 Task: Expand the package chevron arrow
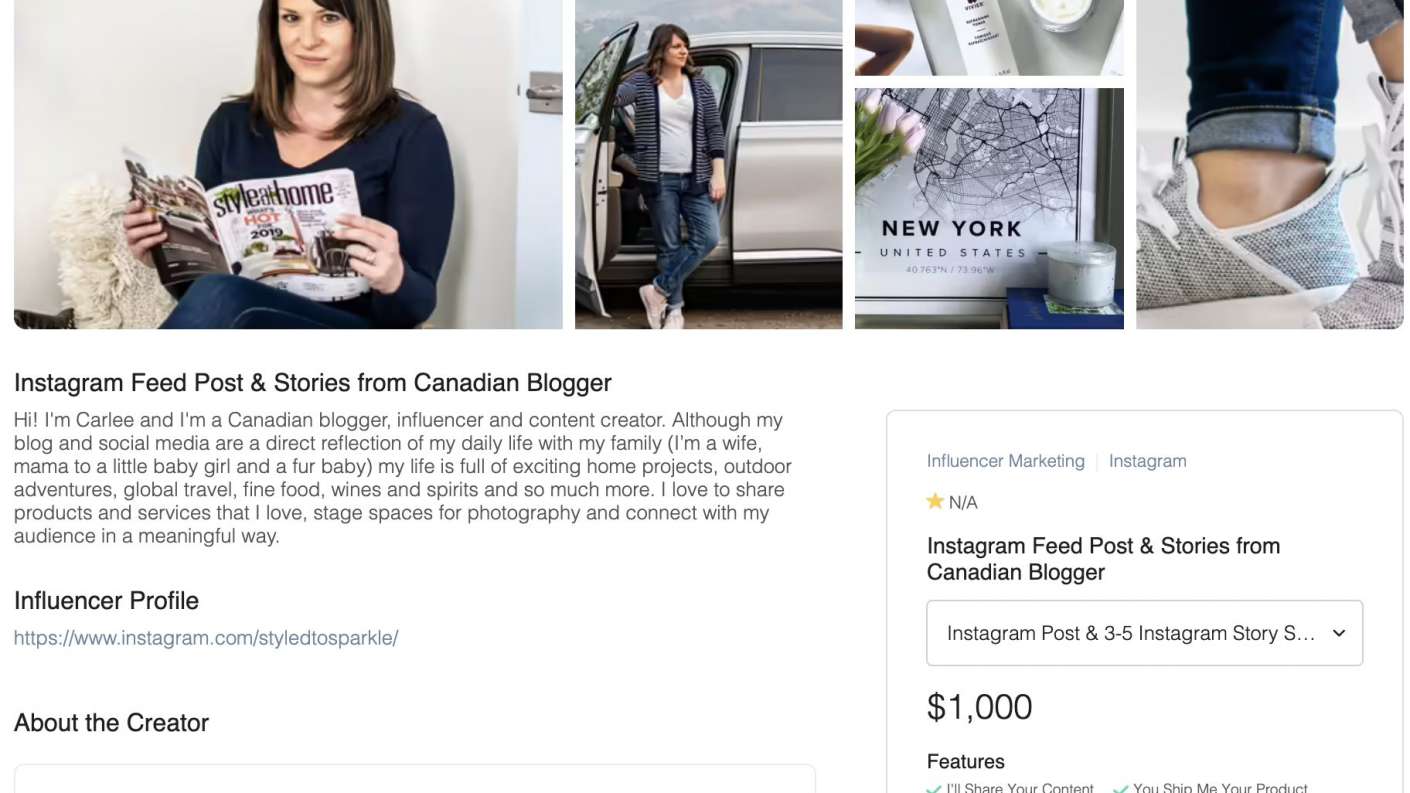(1338, 633)
